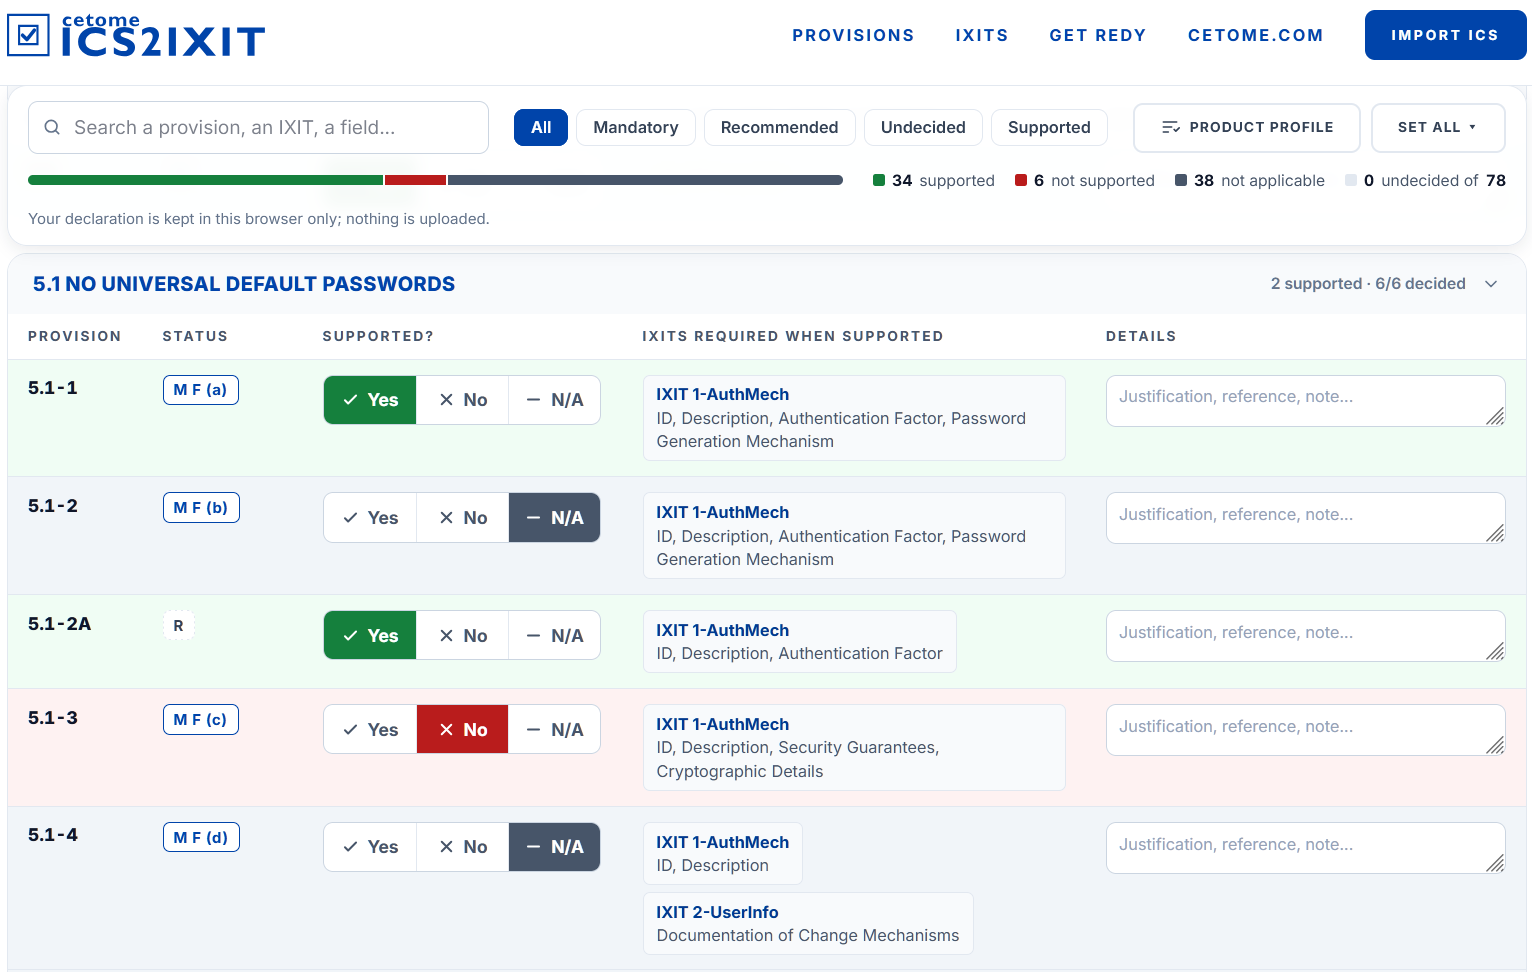Image resolution: width=1532 pixels, height=972 pixels.
Task: Open IXIT 2-UserInfo link in 5.1-4
Action: tap(717, 912)
